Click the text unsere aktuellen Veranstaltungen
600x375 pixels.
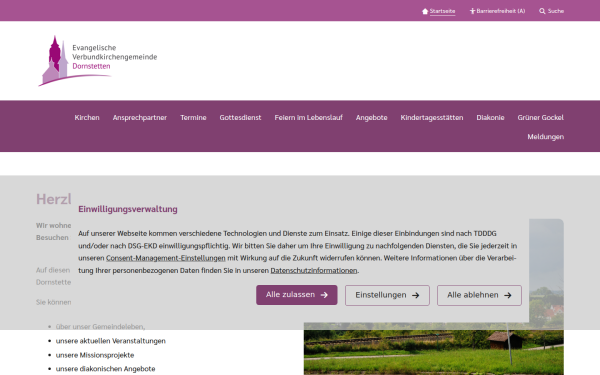pos(111,341)
